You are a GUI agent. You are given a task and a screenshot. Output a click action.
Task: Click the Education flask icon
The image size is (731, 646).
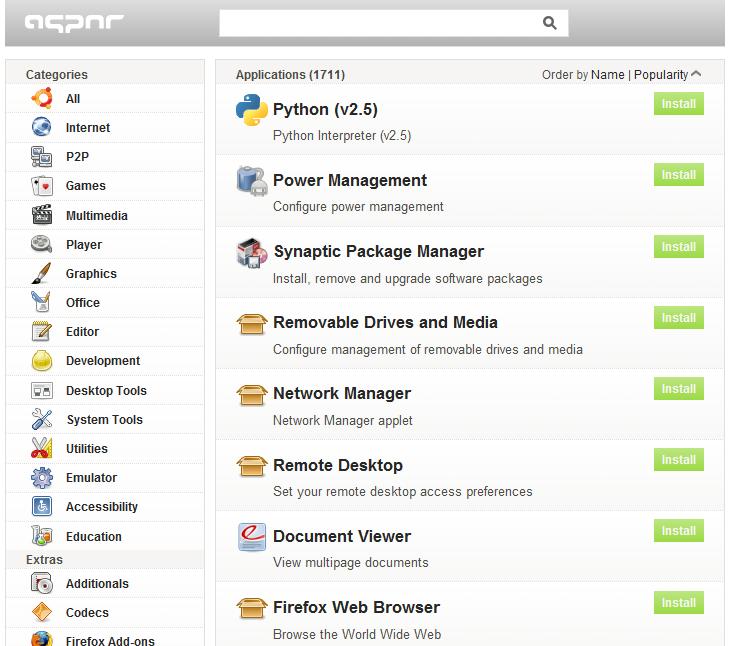coord(42,536)
